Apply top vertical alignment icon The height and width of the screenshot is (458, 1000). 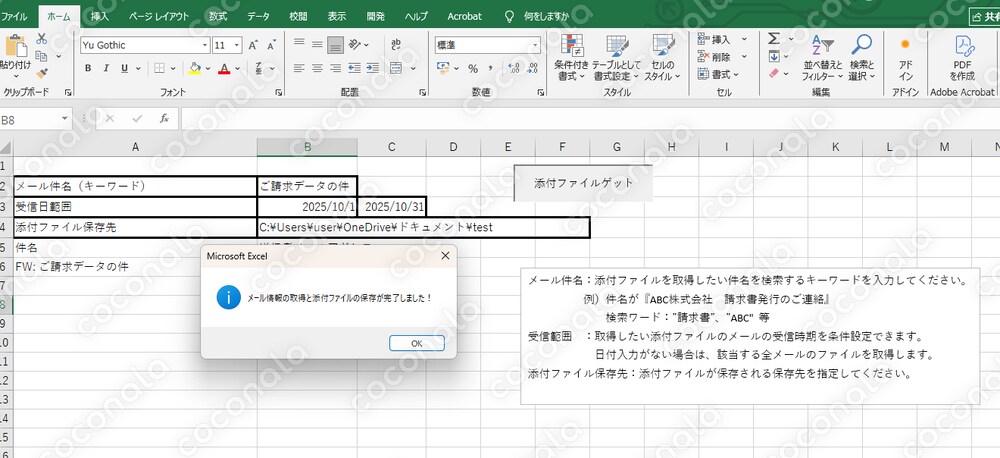pyautogui.click(x=298, y=45)
